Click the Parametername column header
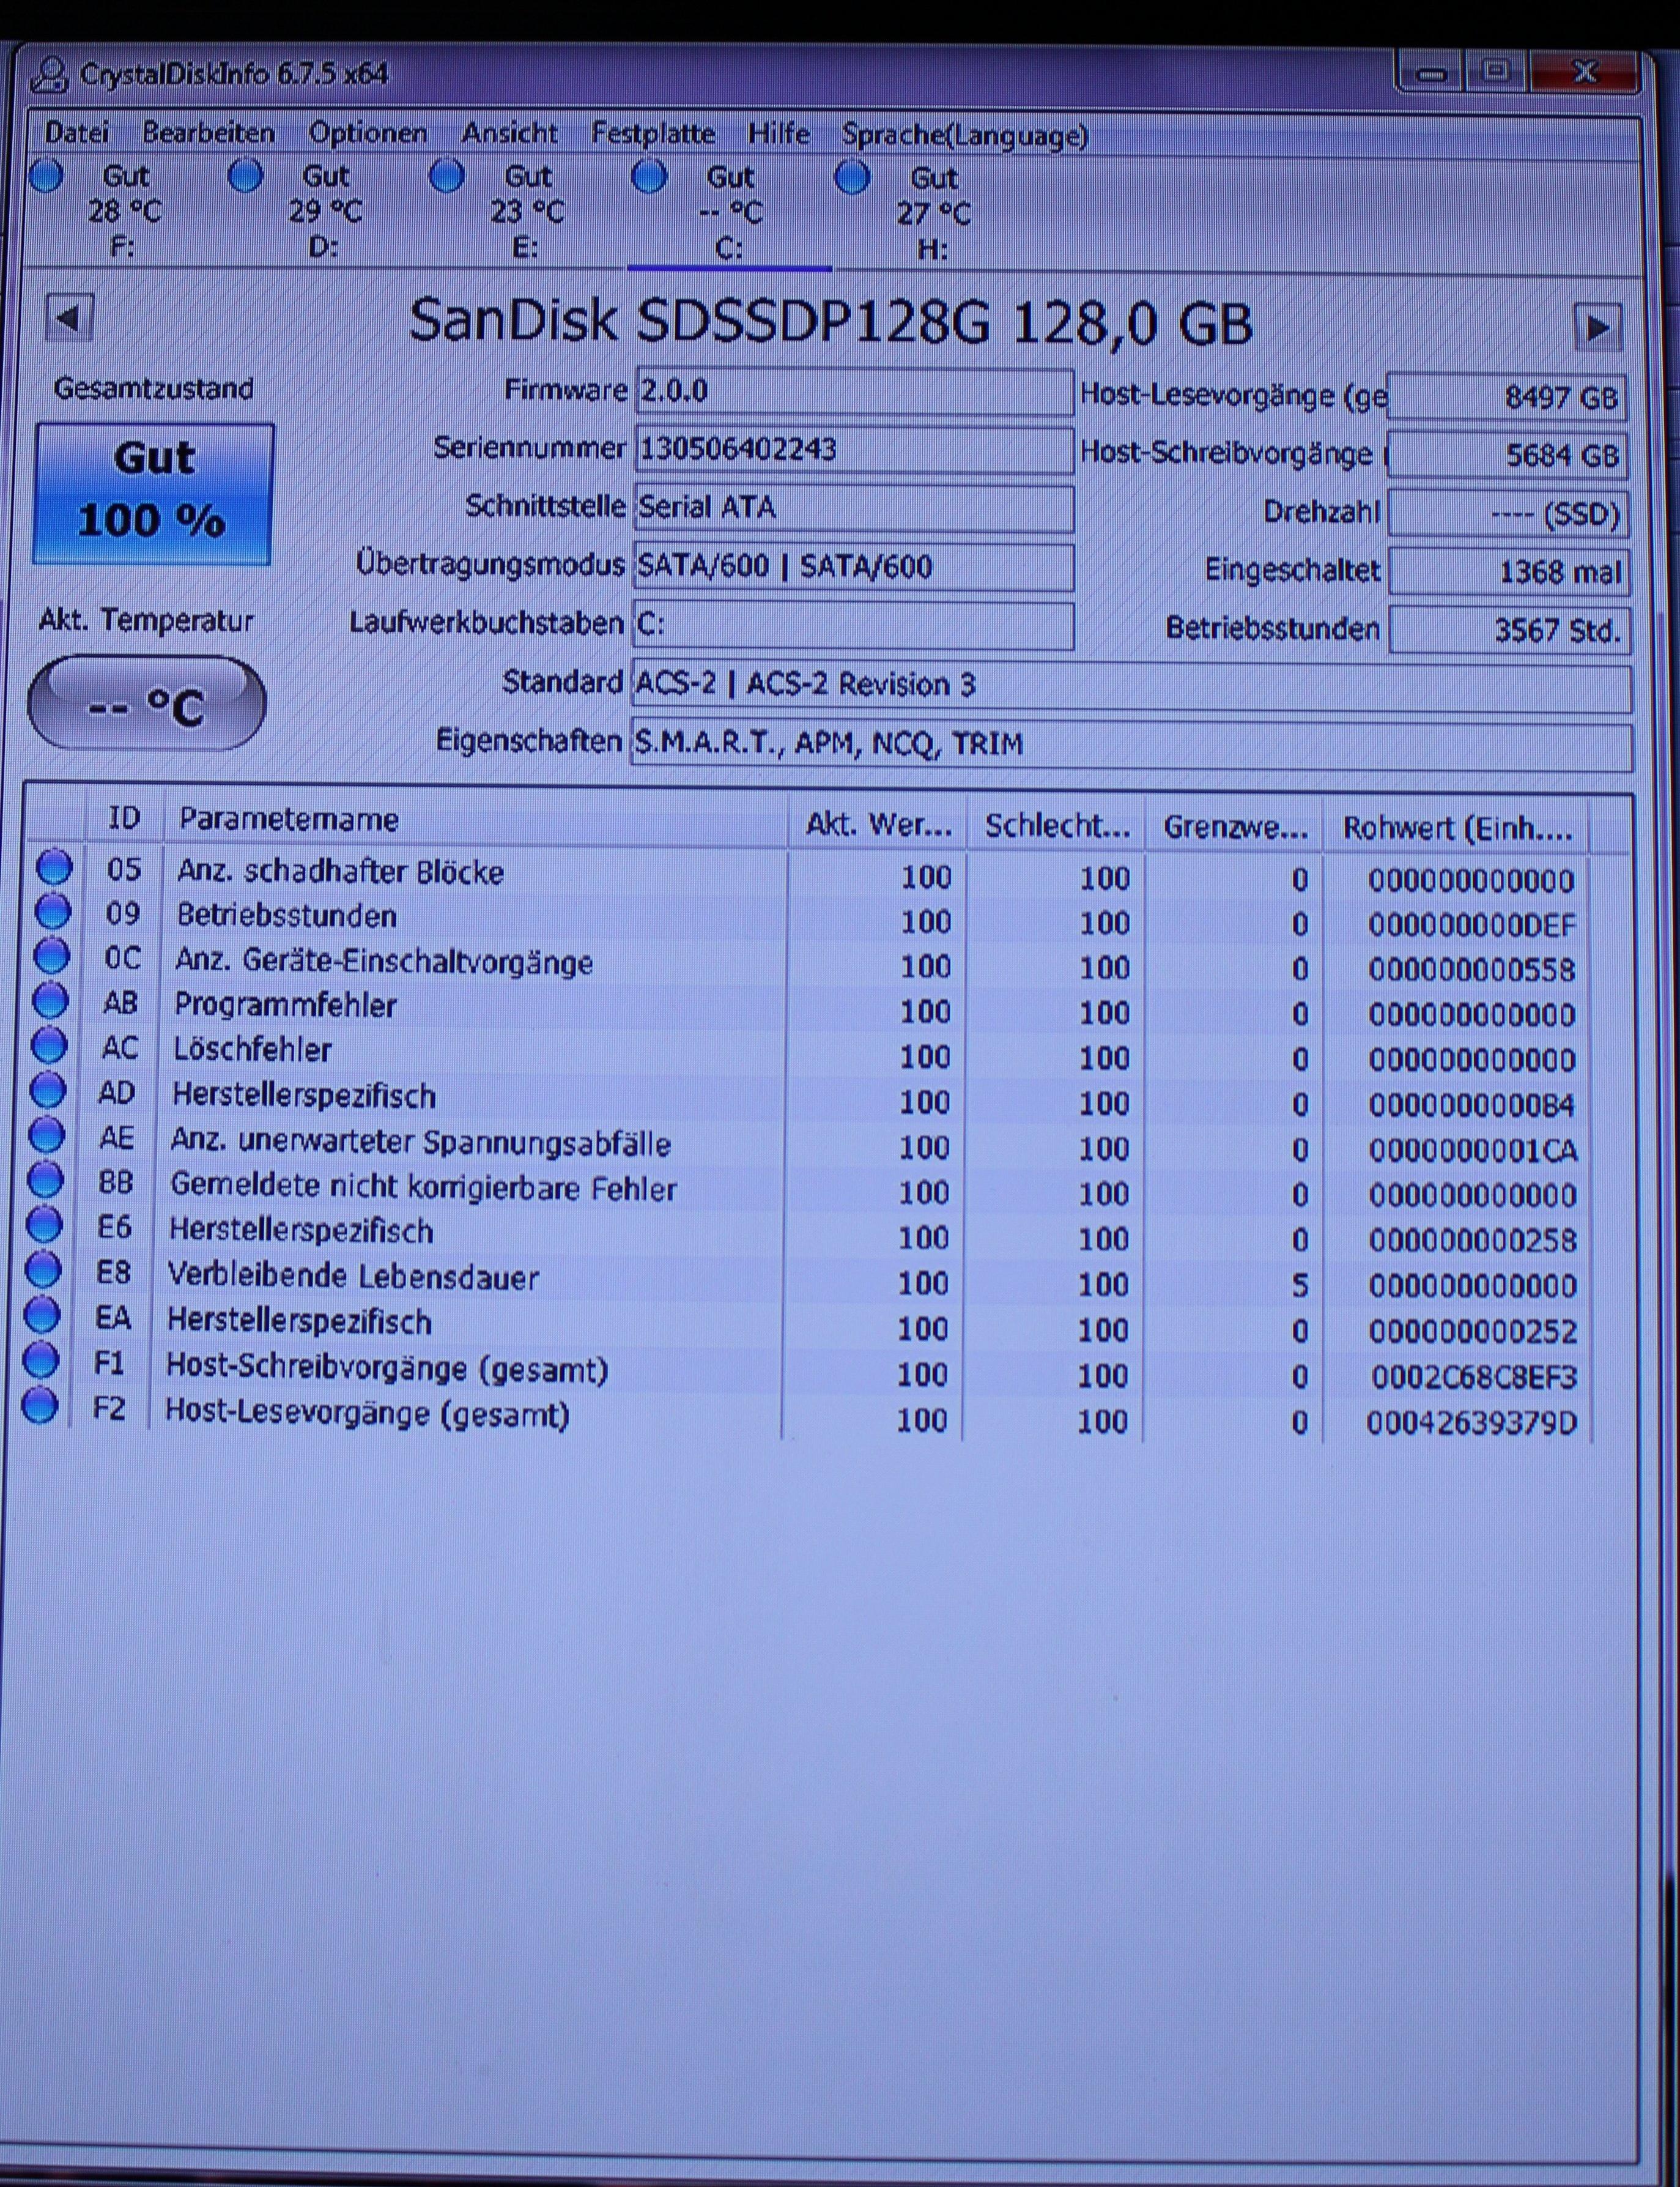Screen dimensions: 1680x2187 288,820
